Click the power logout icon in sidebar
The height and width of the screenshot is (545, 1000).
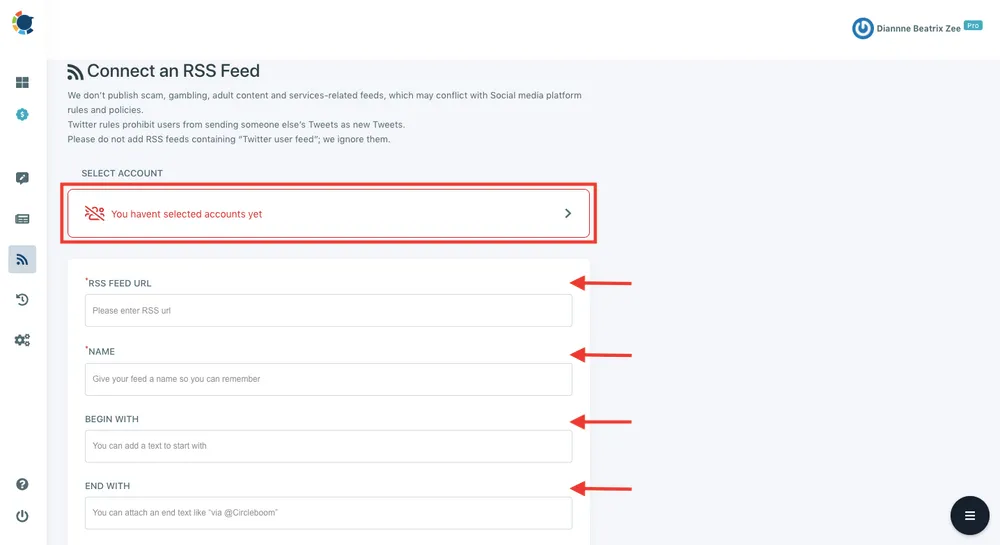pyautogui.click(x=22, y=516)
